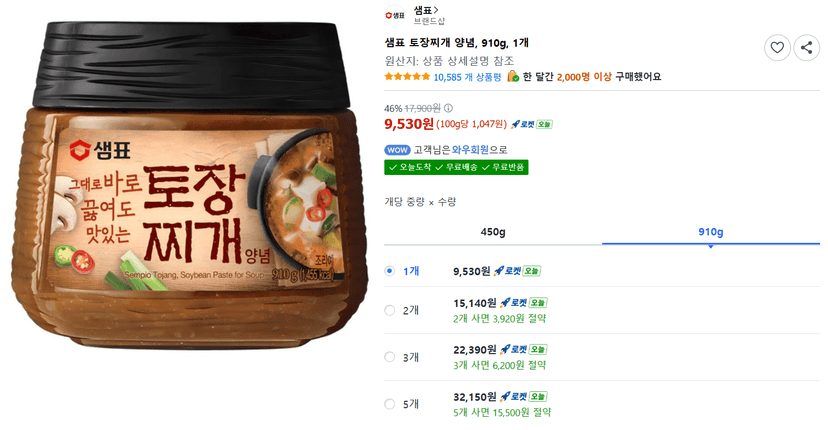The image size is (828, 430).
Task: Select the 2개 quantity radio button
Action: 390,310
